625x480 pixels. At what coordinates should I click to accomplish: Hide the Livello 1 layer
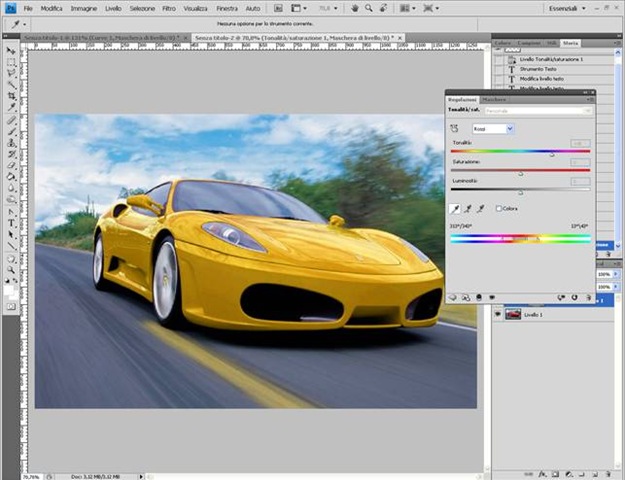coord(497,314)
